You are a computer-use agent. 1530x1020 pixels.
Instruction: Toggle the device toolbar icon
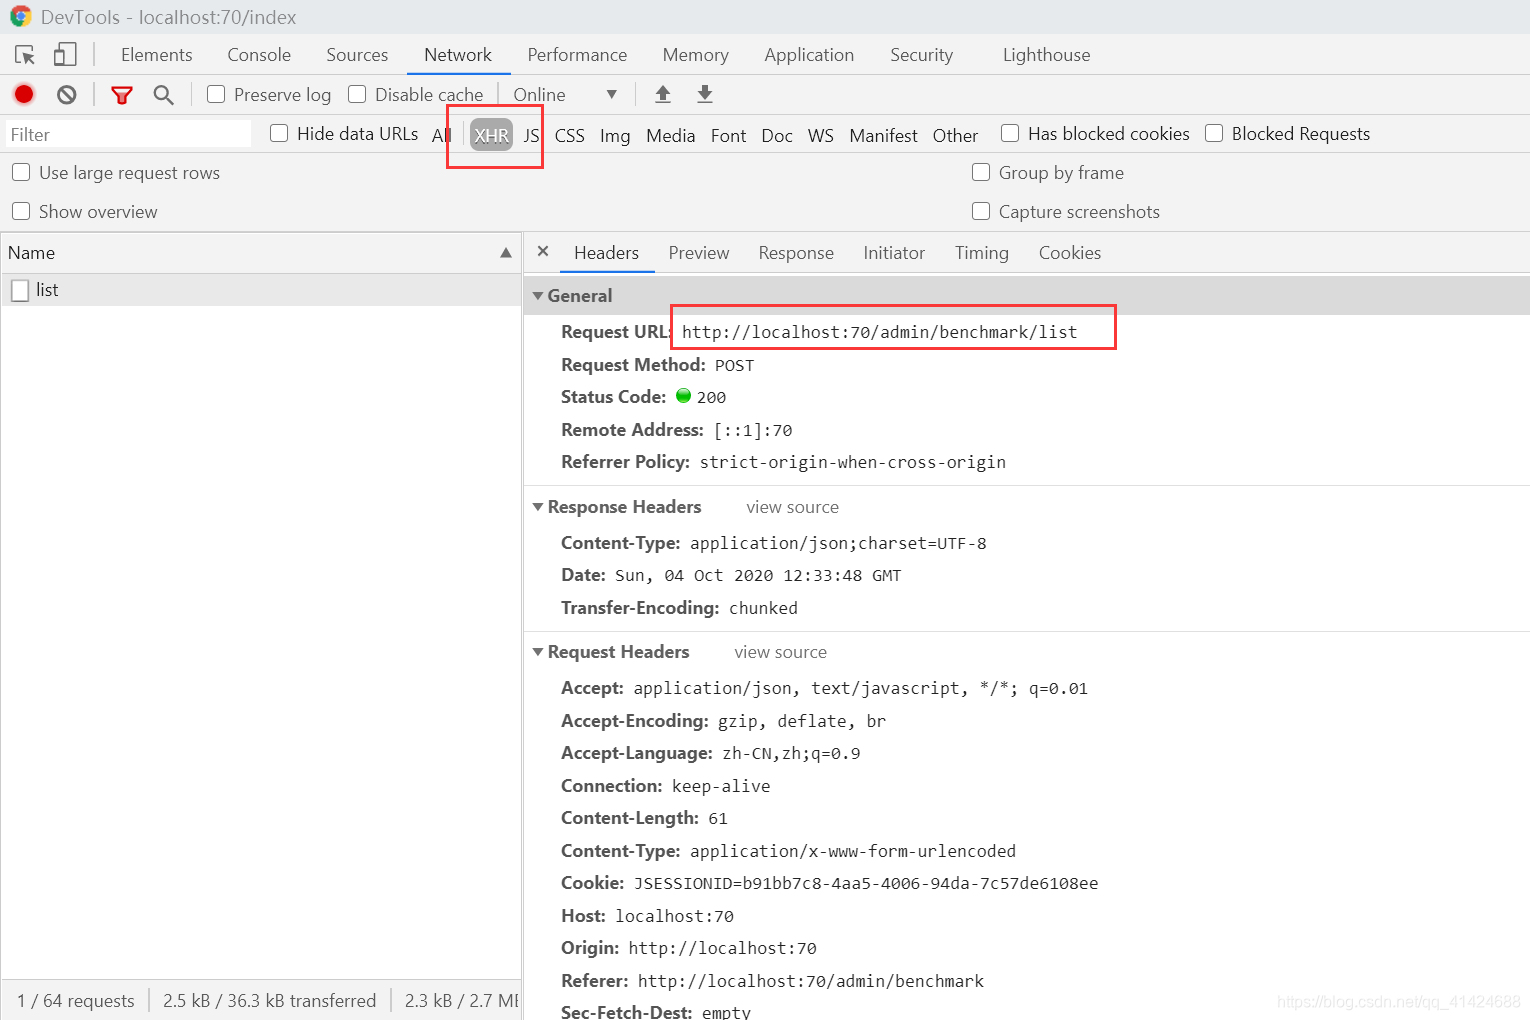coord(65,54)
